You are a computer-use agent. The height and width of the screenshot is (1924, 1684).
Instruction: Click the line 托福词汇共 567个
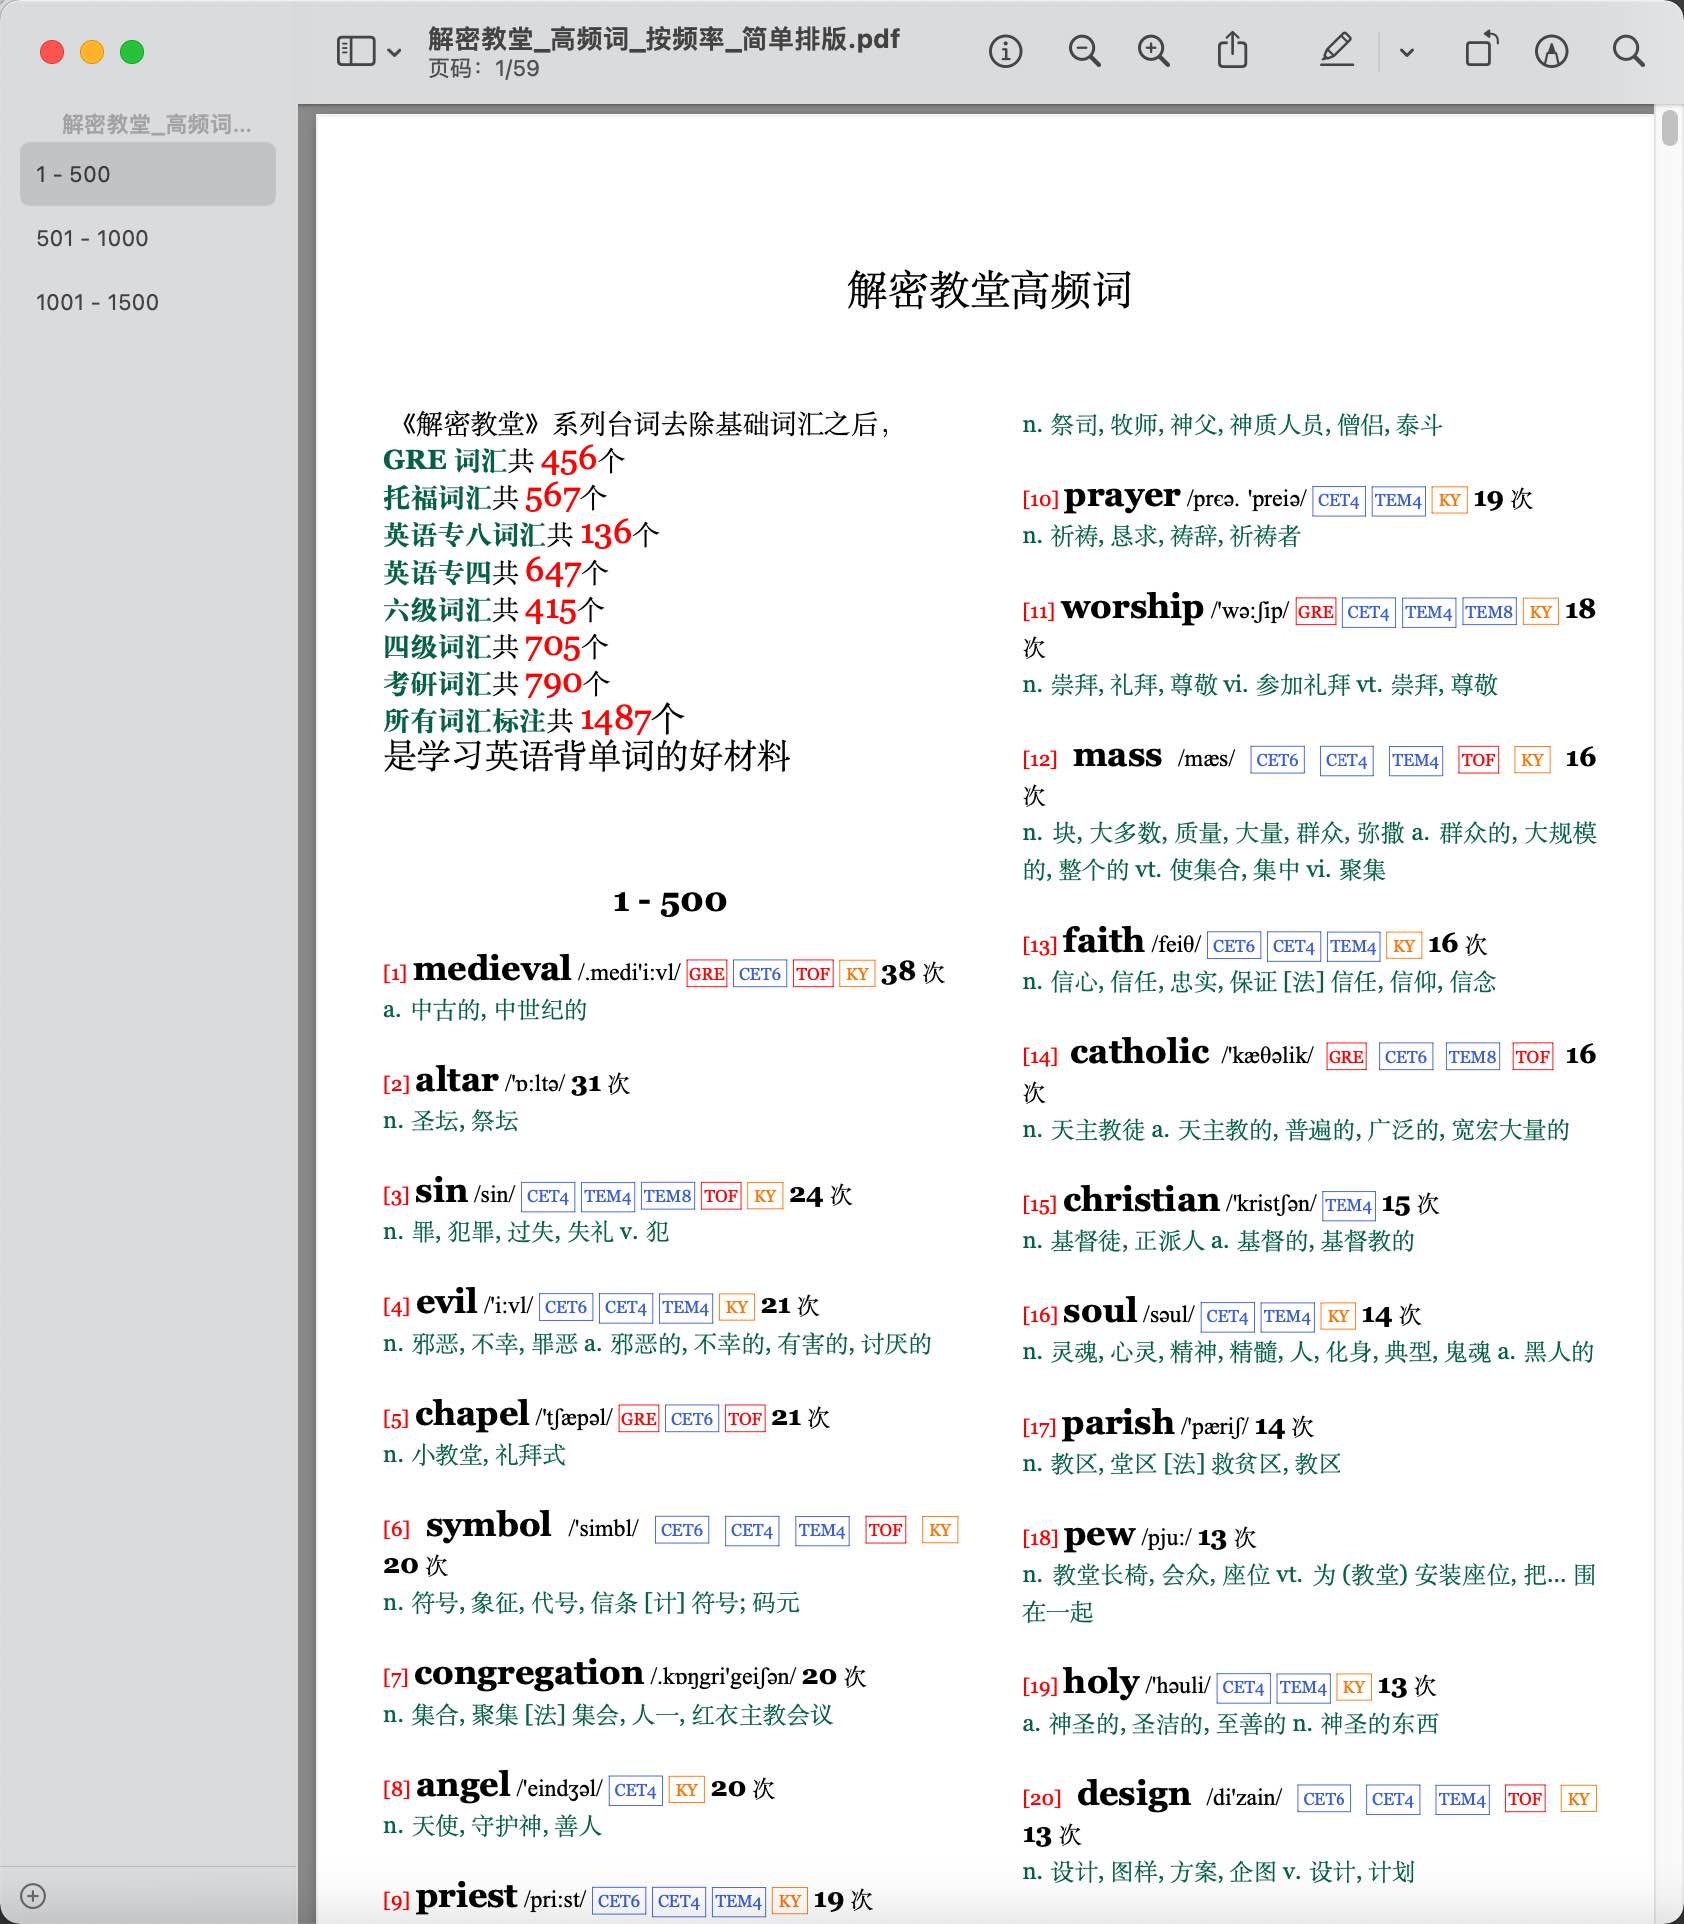[x=495, y=497]
